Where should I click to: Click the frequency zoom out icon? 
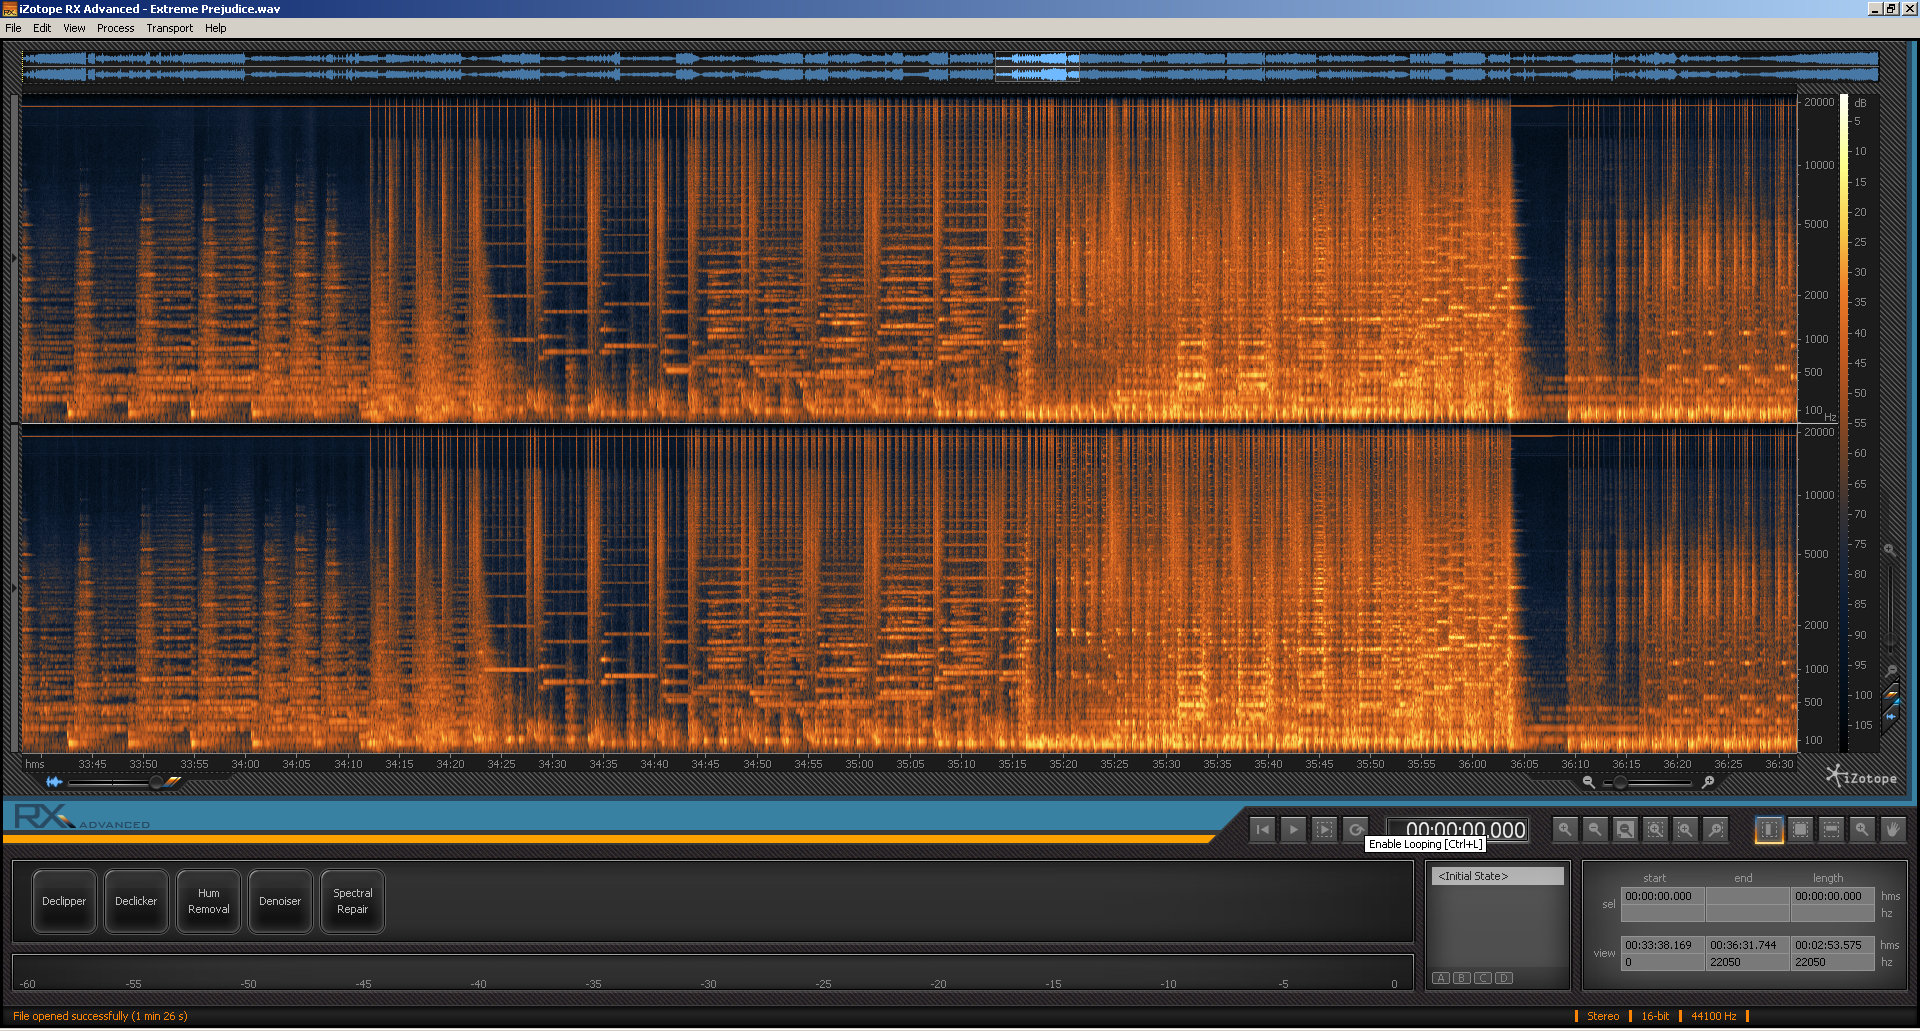[1716, 829]
